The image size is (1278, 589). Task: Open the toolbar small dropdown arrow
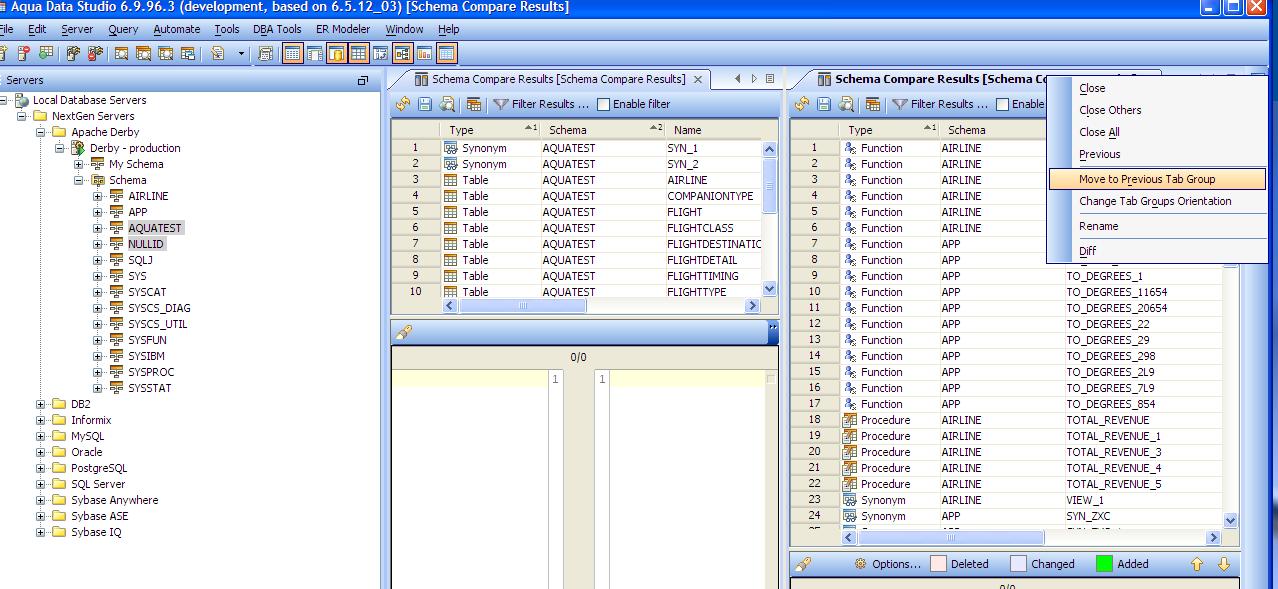[x=242, y=54]
